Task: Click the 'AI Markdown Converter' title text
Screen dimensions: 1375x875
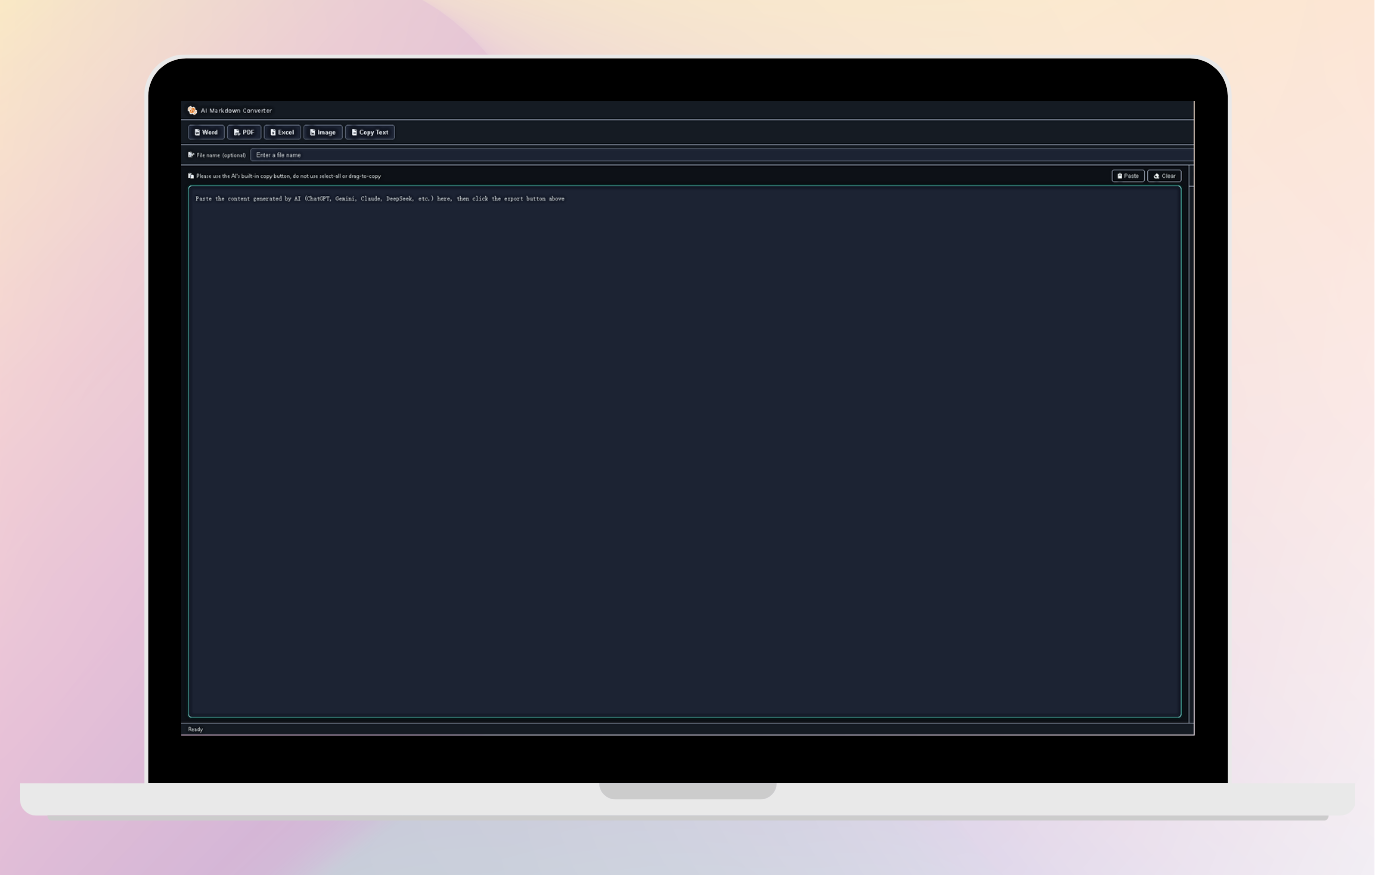Action: pos(236,110)
